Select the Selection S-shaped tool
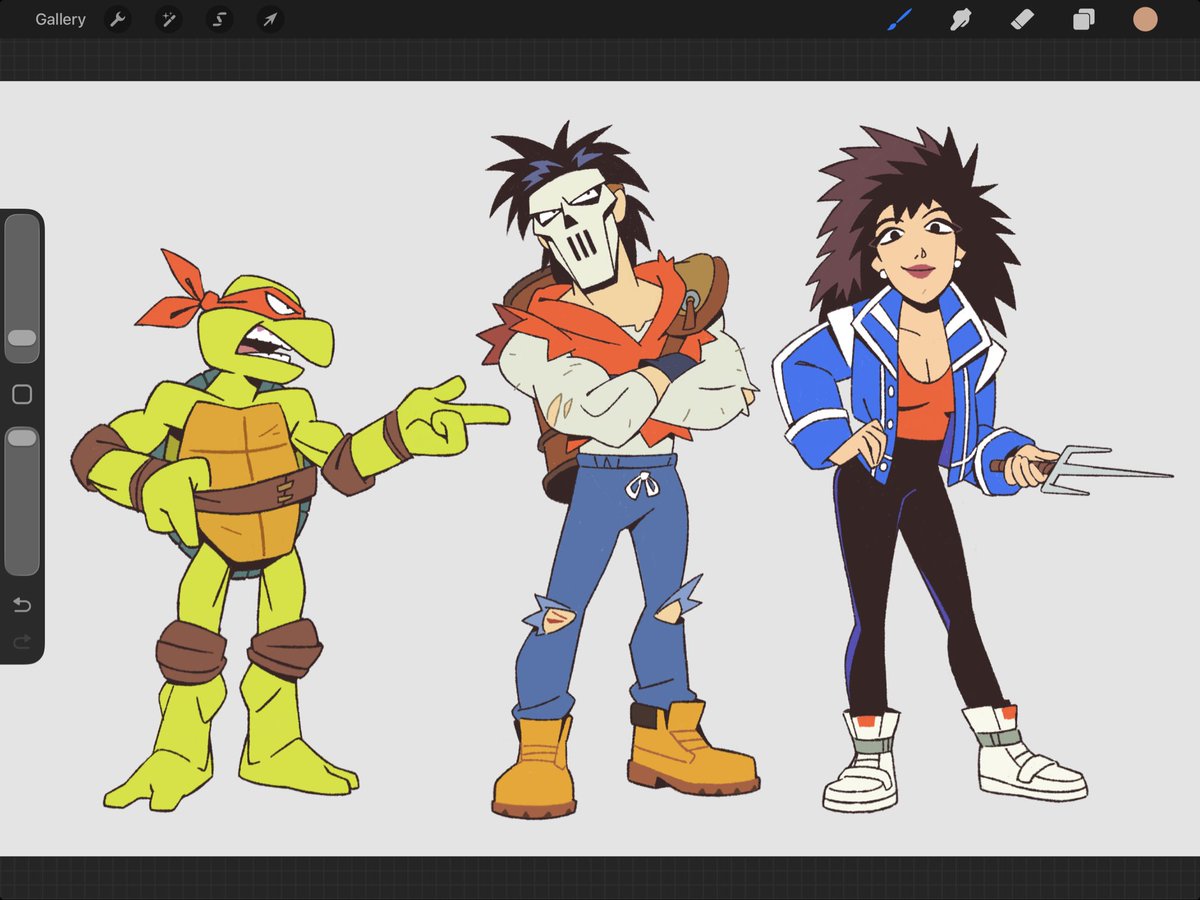Screen dimensions: 1200x900 click(219, 20)
